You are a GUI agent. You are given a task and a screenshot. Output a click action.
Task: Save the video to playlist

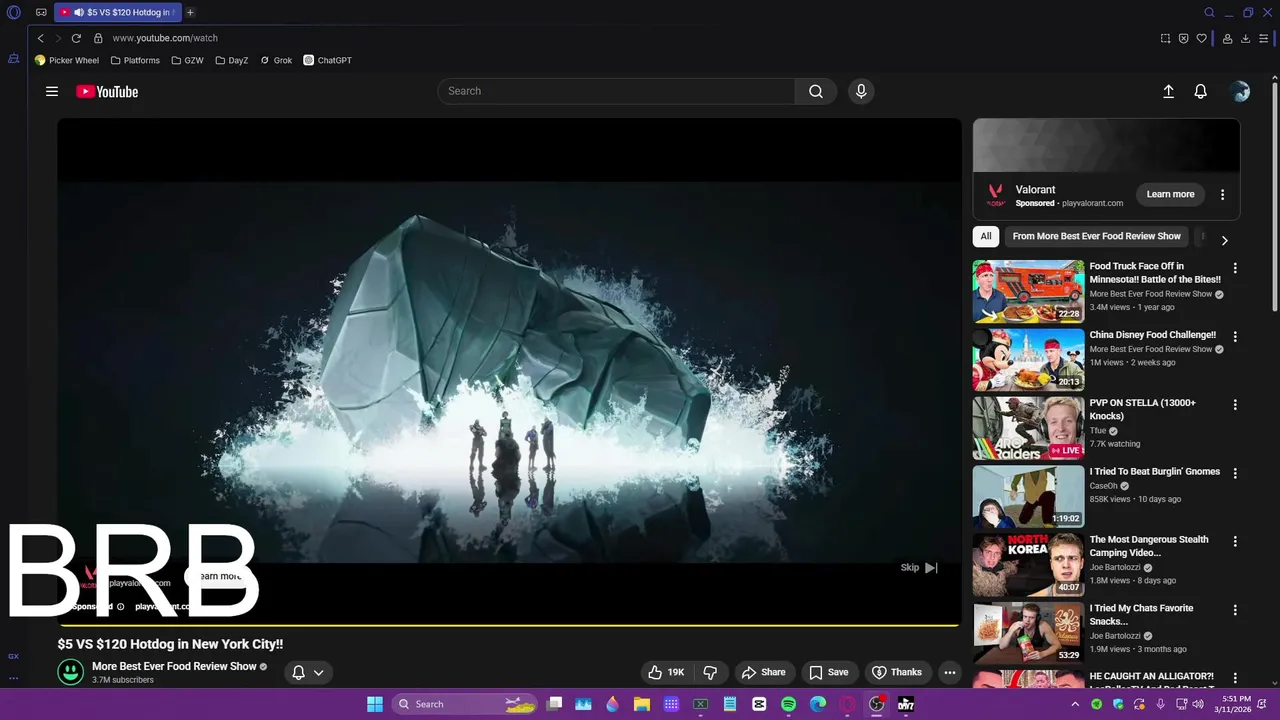829,672
